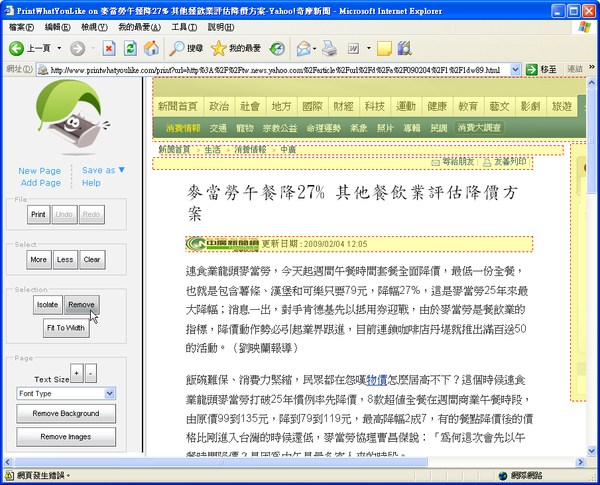
Task: Click the yellow note toolbar icon
Action: pos(384,49)
